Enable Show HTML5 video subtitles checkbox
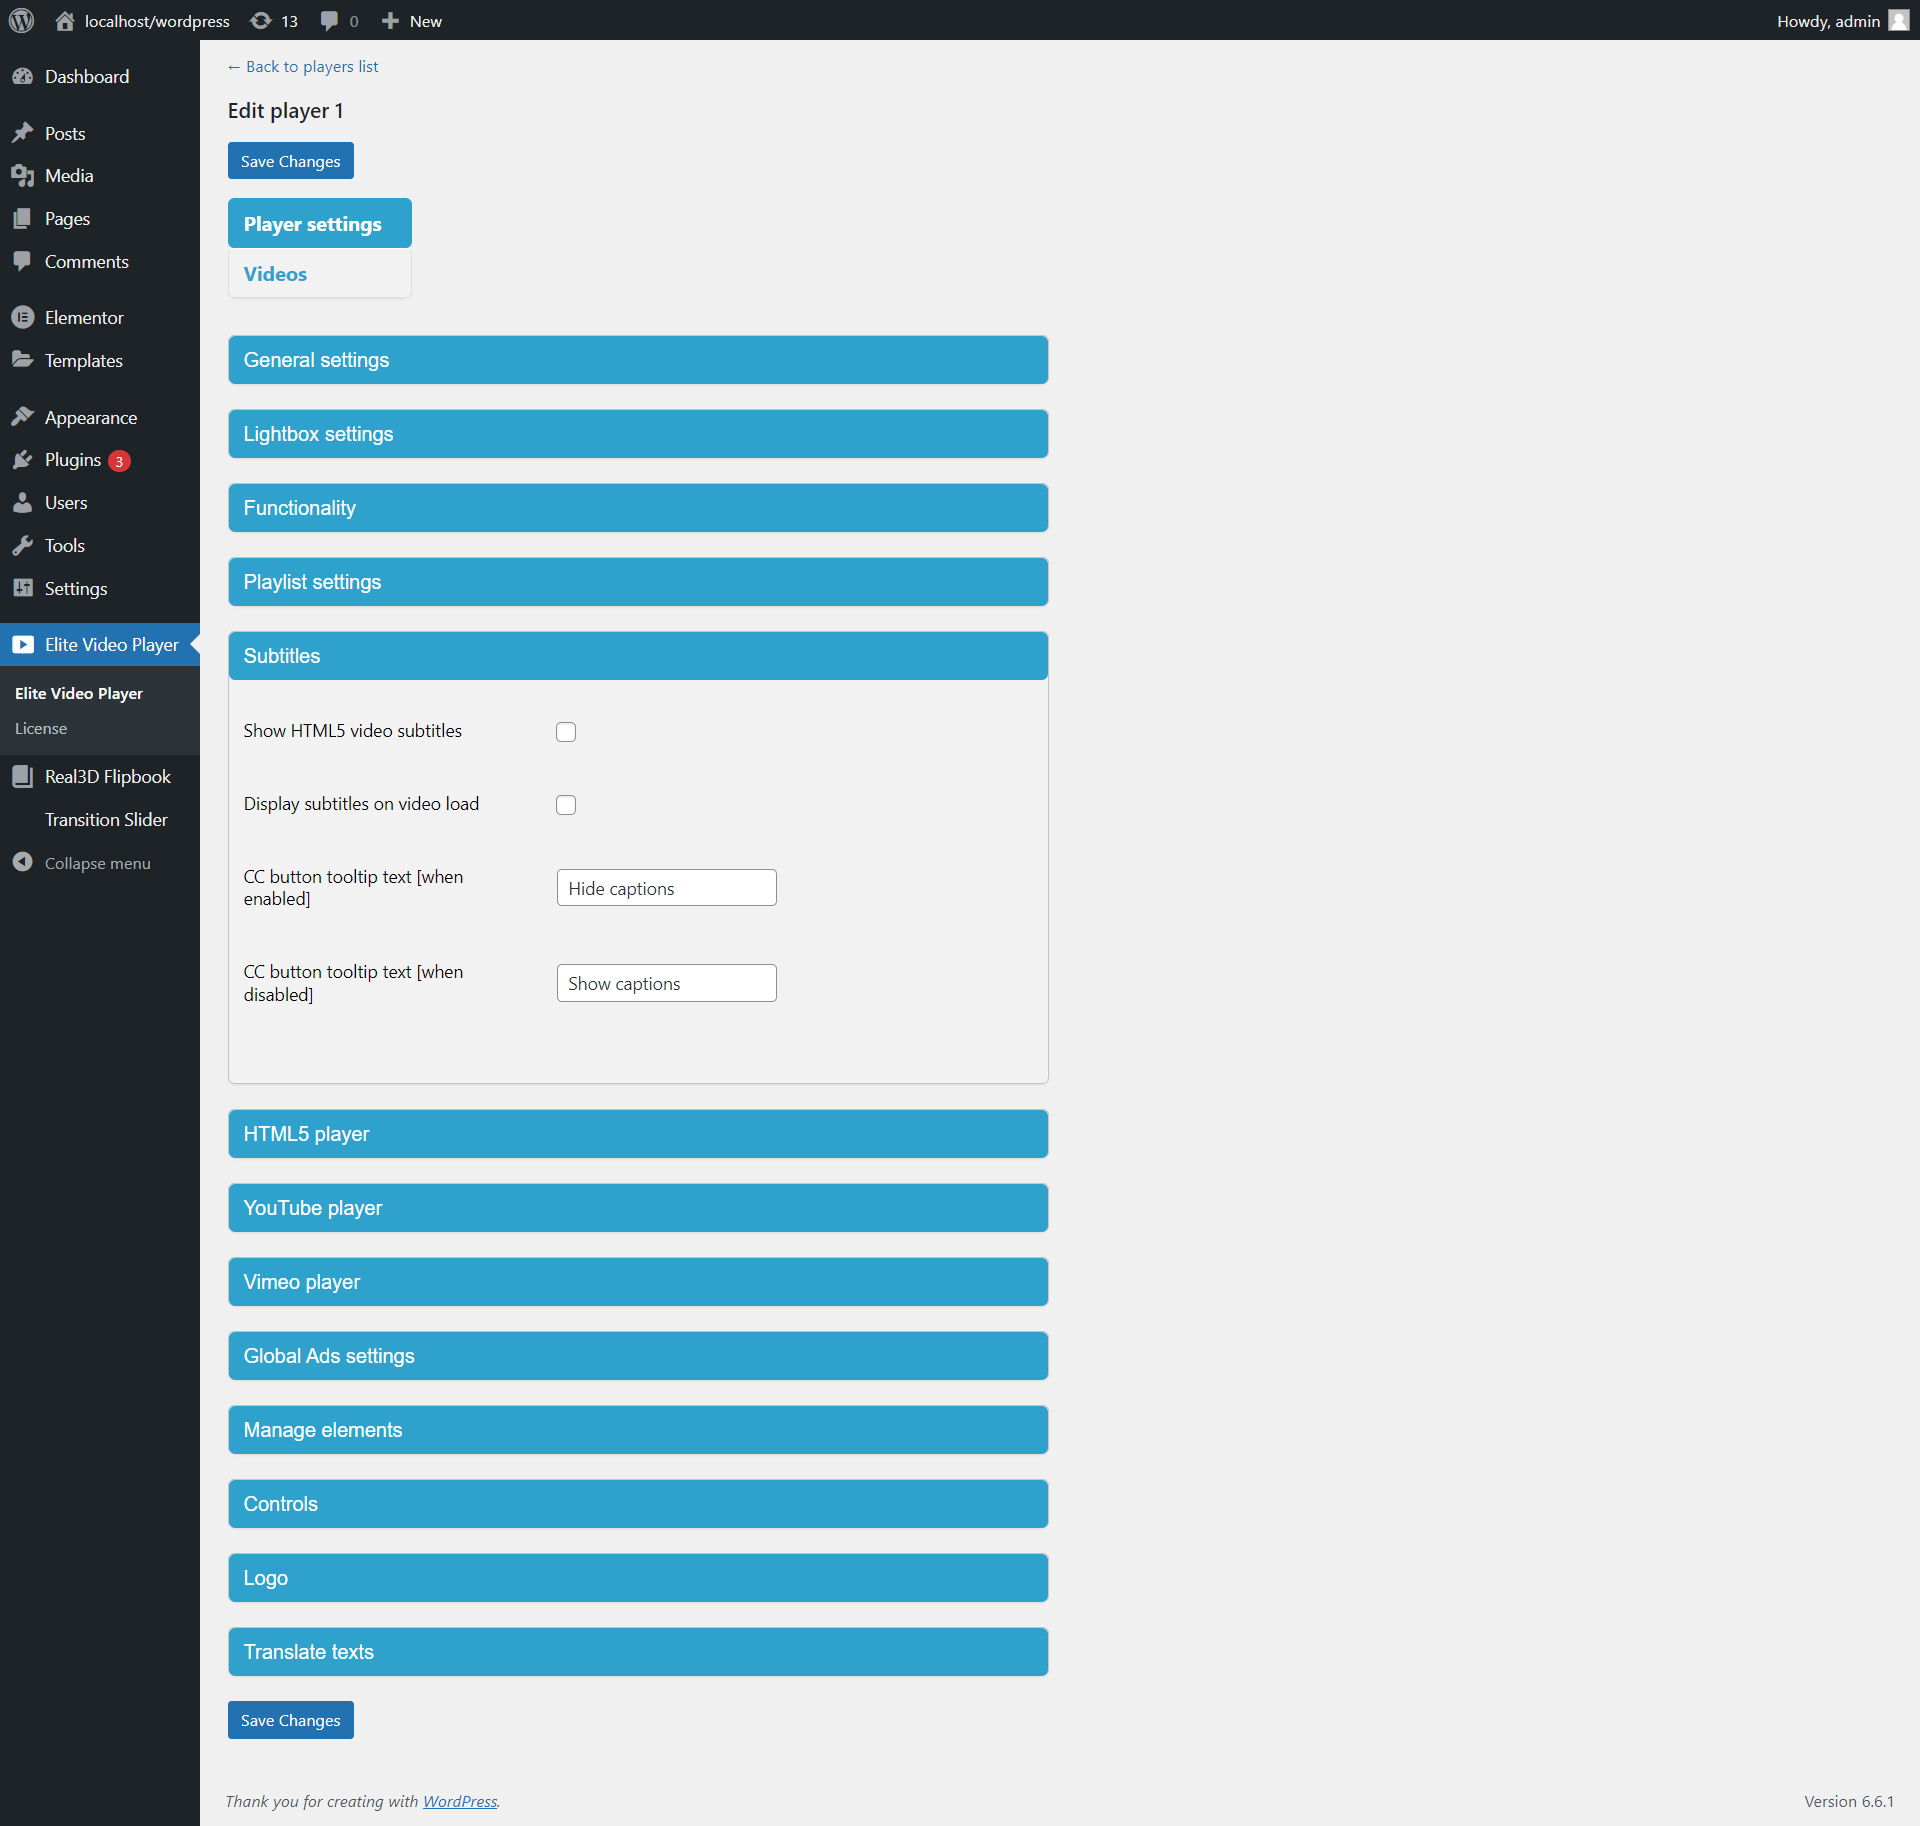Image resolution: width=1920 pixels, height=1826 pixels. [566, 732]
